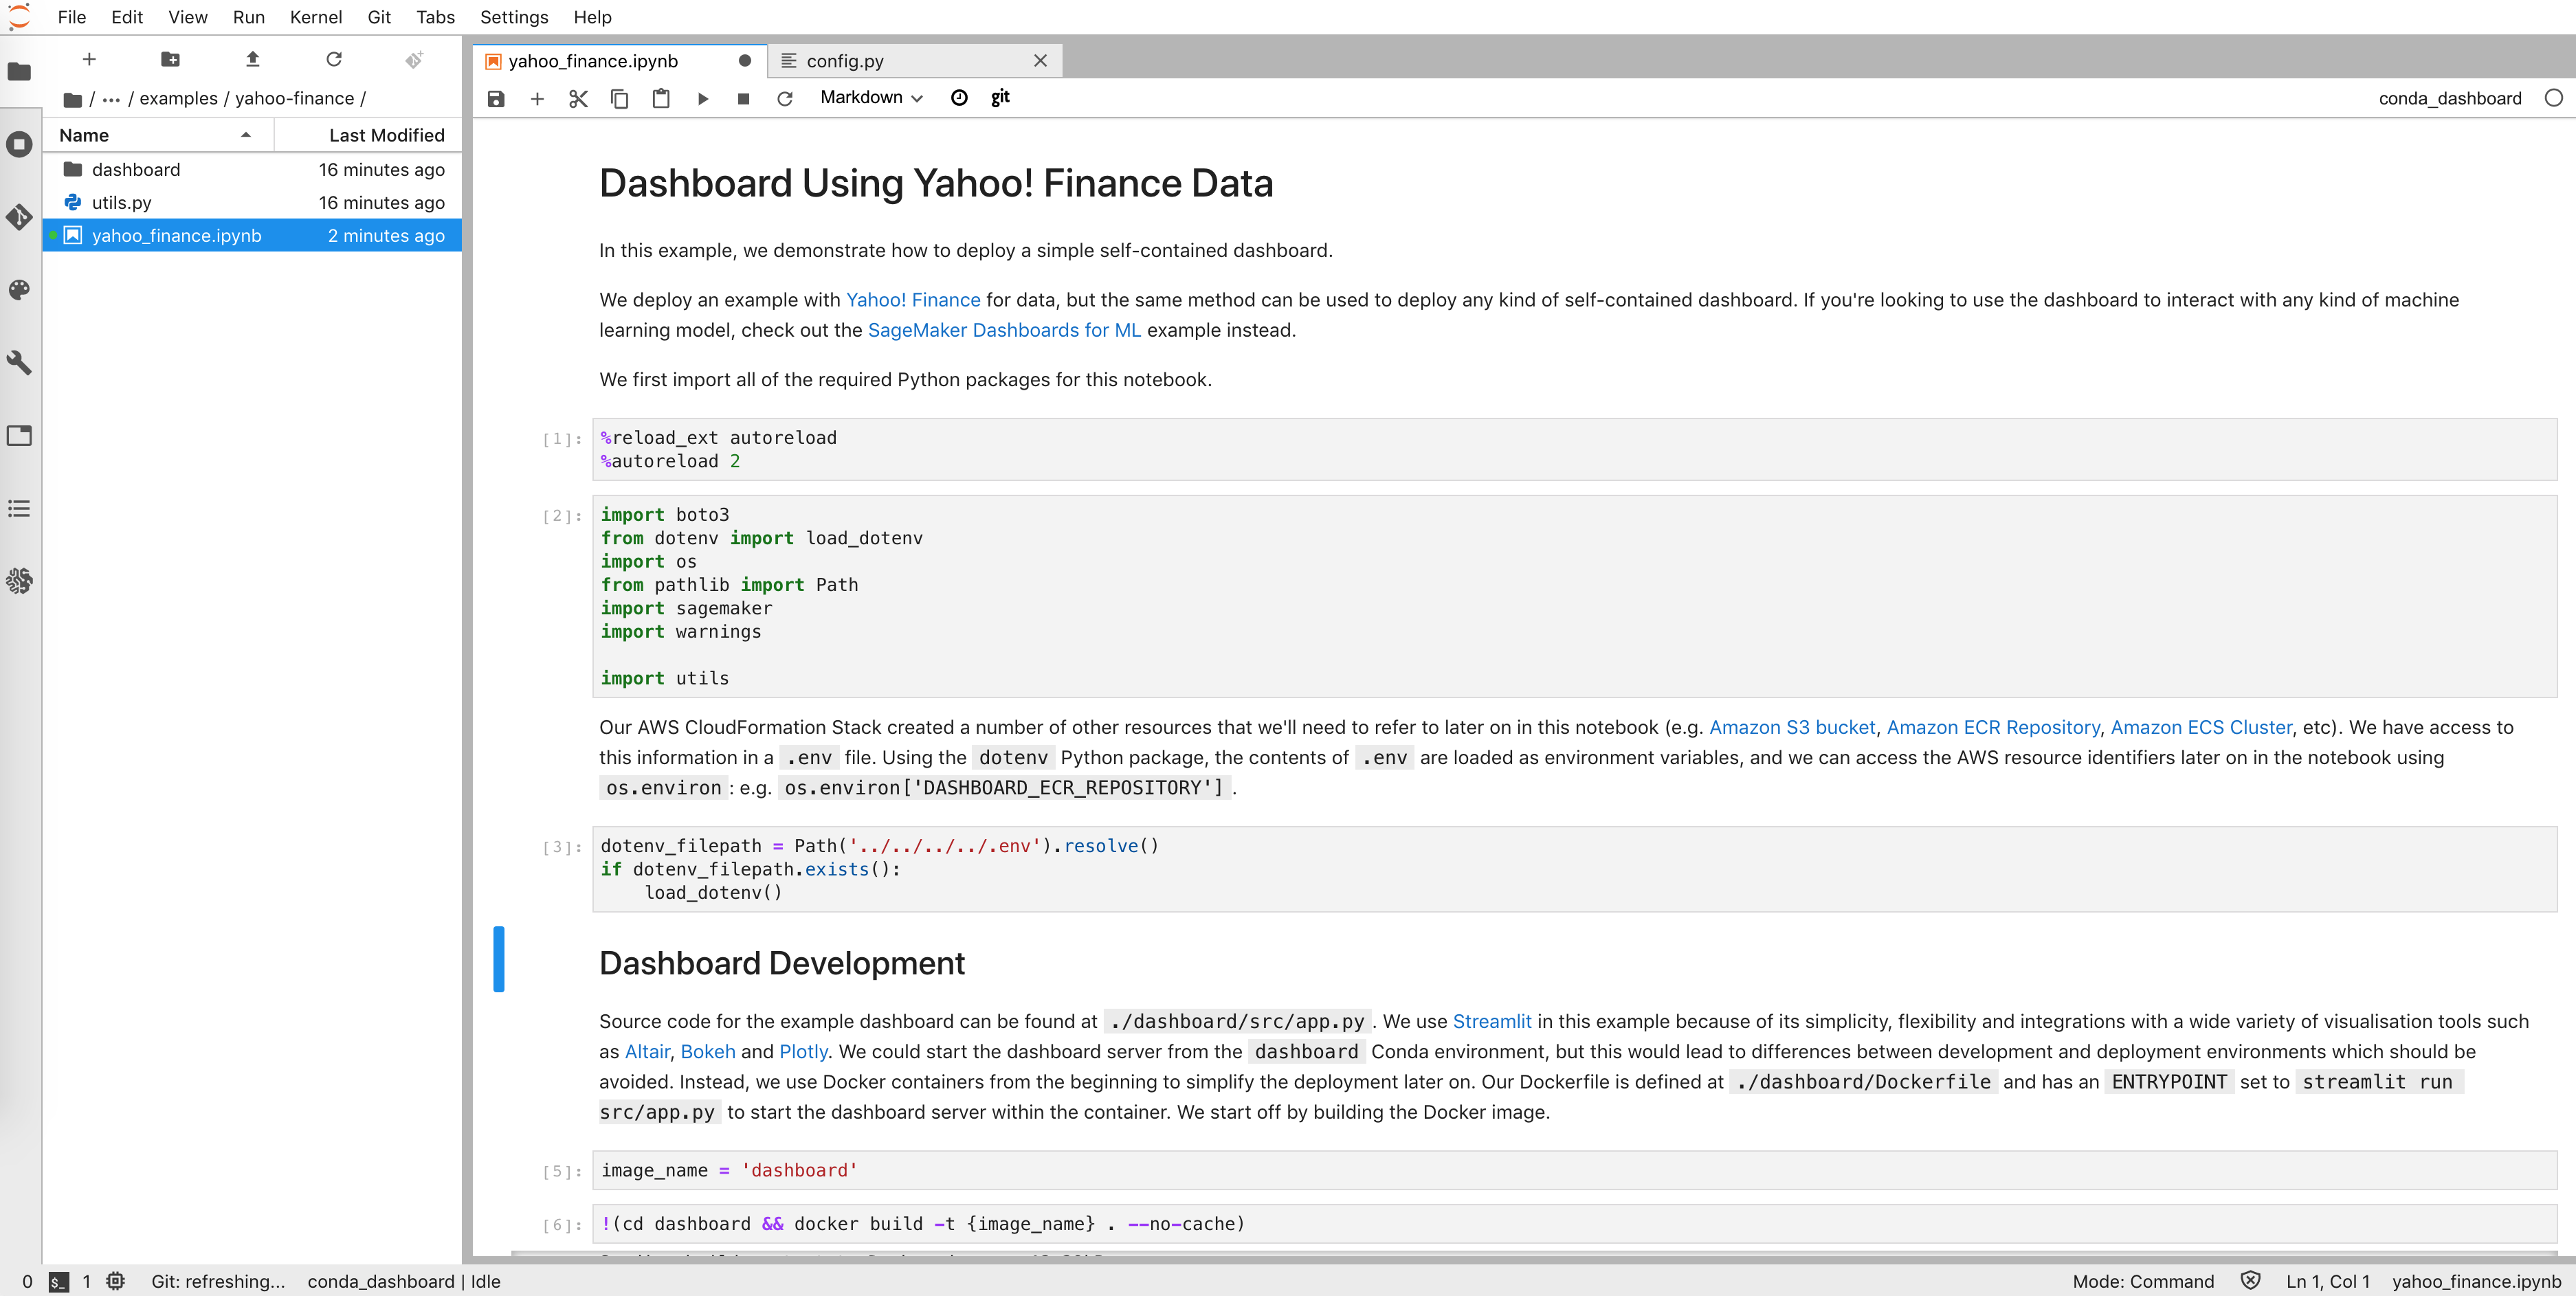2576x1296 pixels.
Task: Show the Table of Contents sidebar
Action: 19,509
